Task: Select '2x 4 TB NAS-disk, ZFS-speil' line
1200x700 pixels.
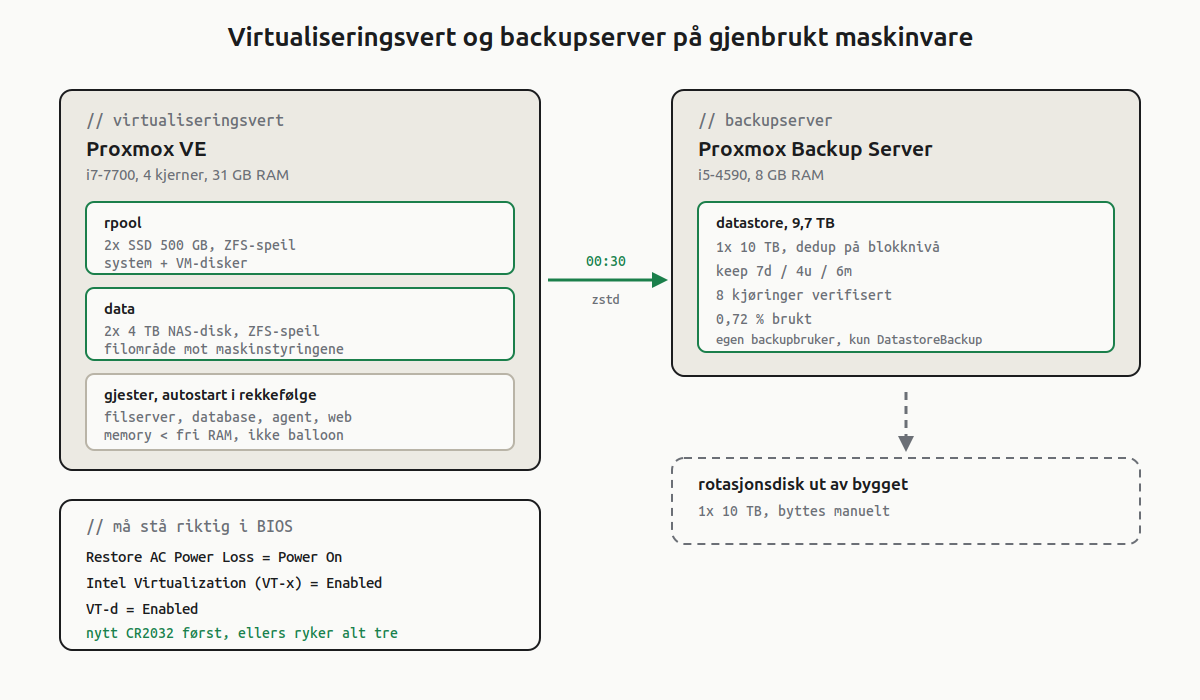Action: coord(212,331)
